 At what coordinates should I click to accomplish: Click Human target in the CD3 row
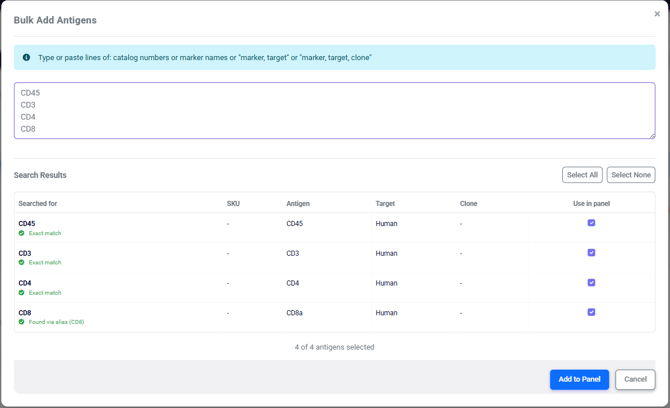point(386,253)
